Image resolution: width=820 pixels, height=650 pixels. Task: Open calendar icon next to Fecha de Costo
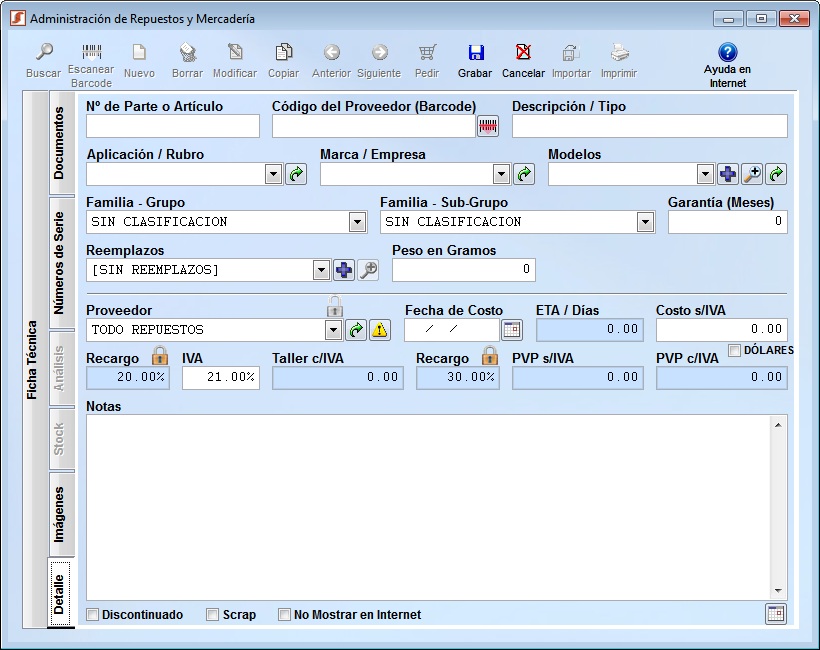(x=511, y=330)
